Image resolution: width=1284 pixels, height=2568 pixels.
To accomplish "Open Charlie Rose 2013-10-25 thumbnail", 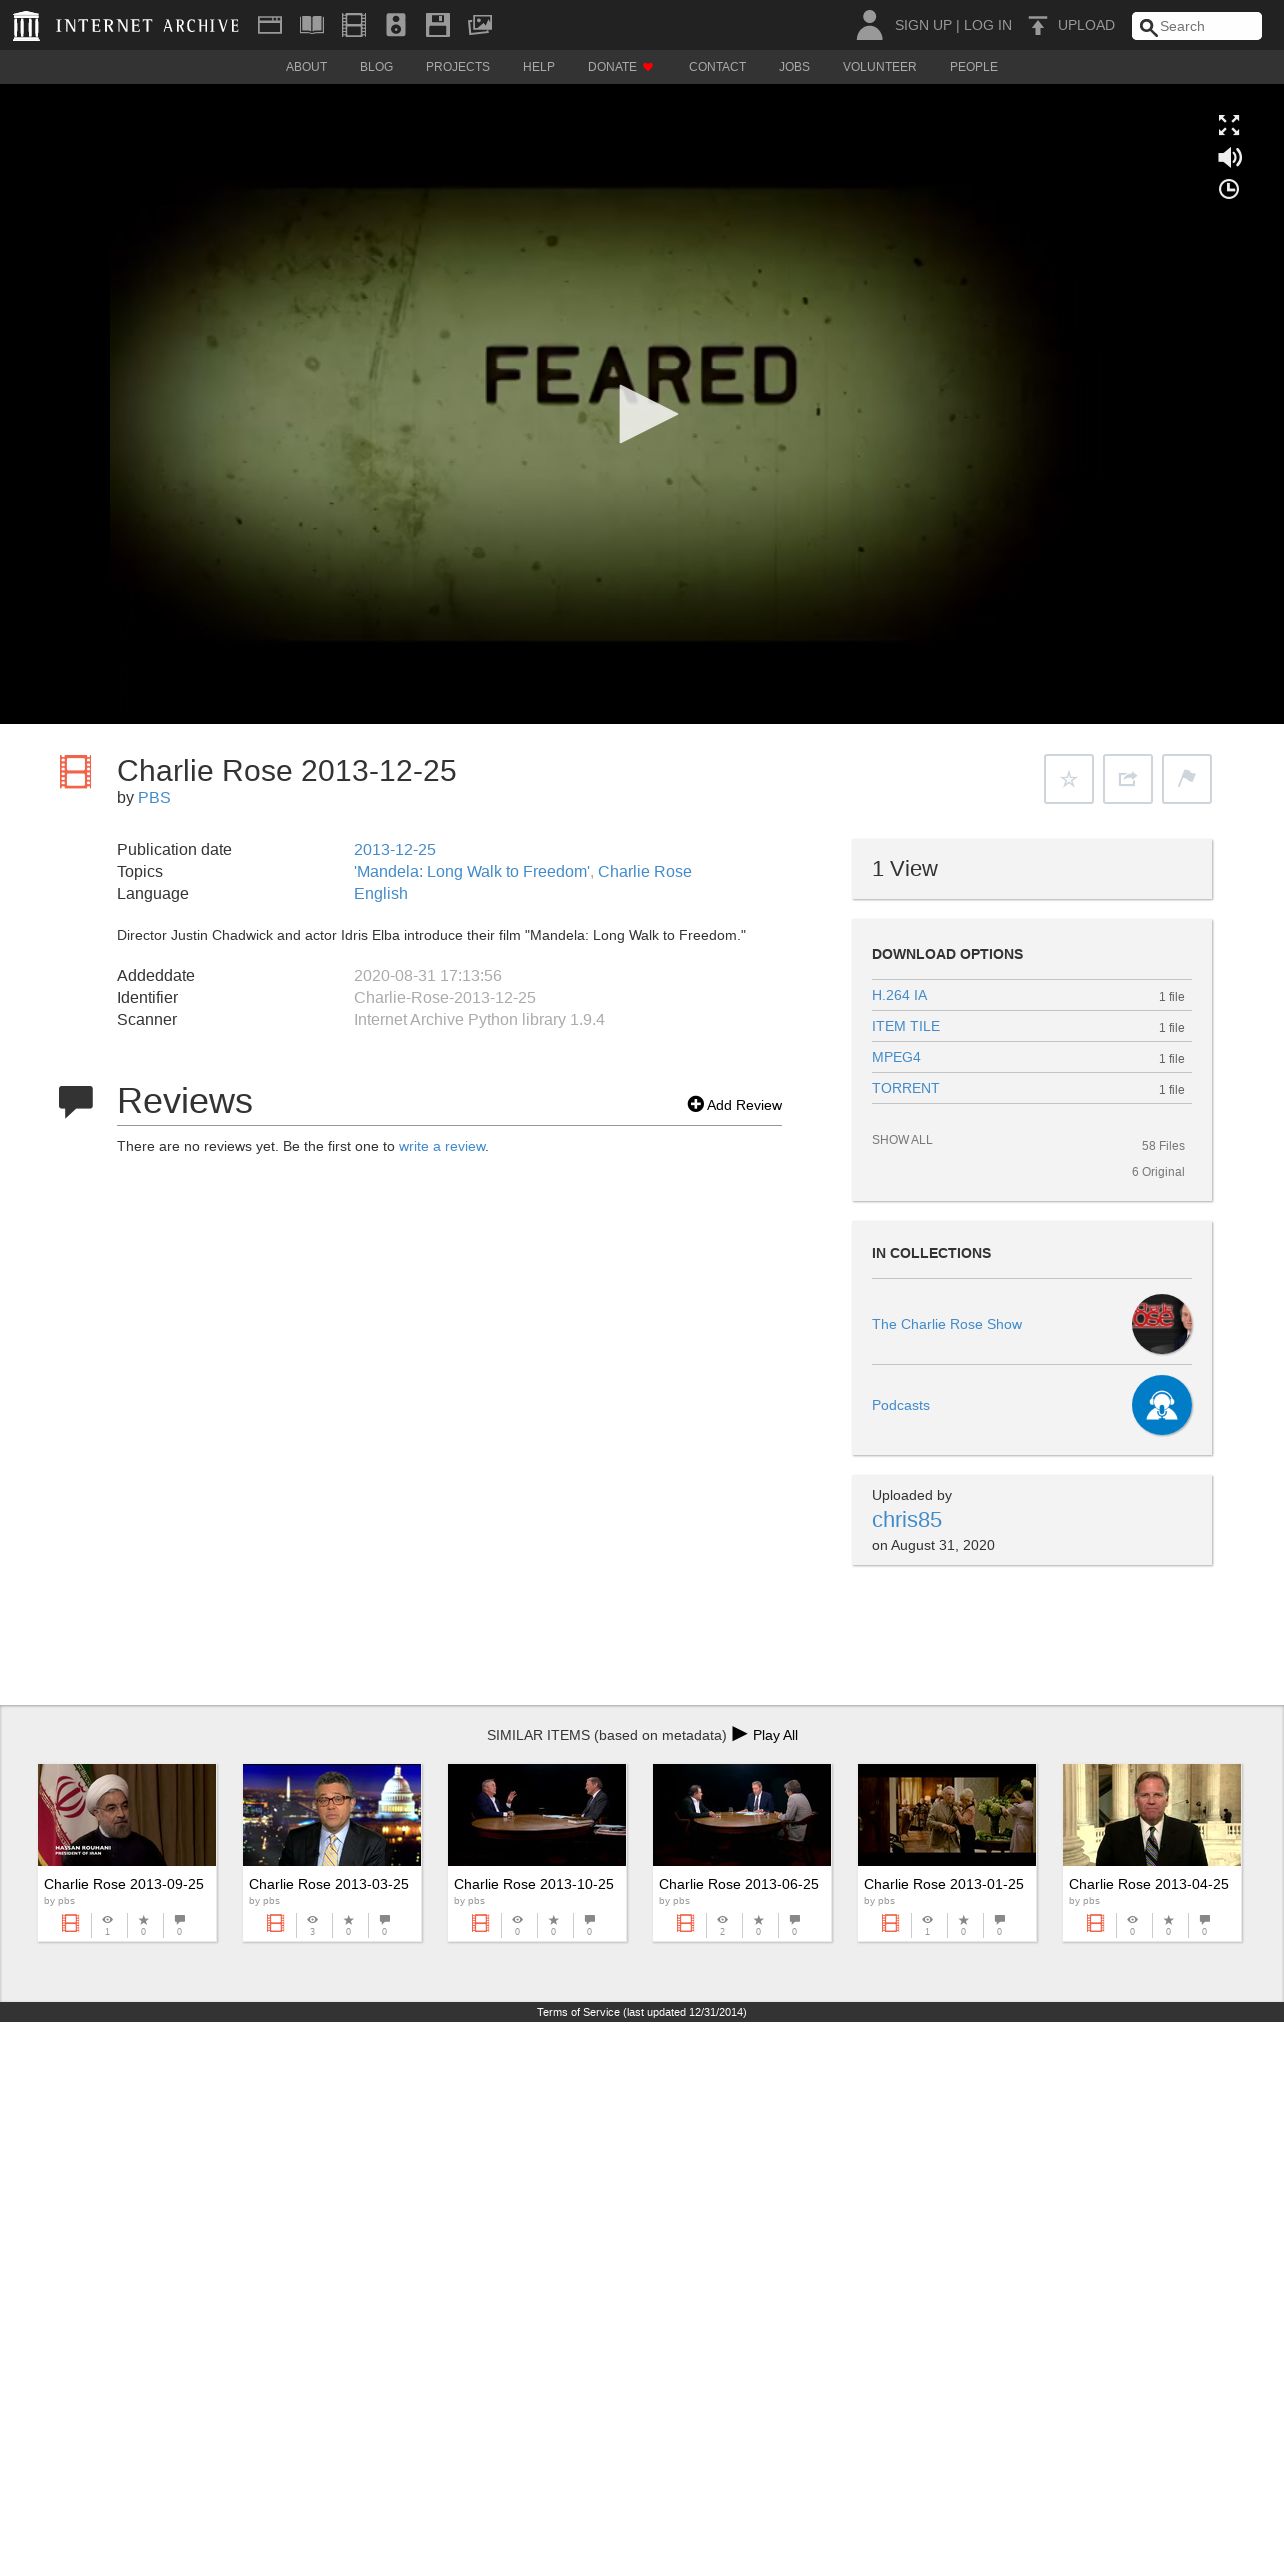I will (x=537, y=1815).
